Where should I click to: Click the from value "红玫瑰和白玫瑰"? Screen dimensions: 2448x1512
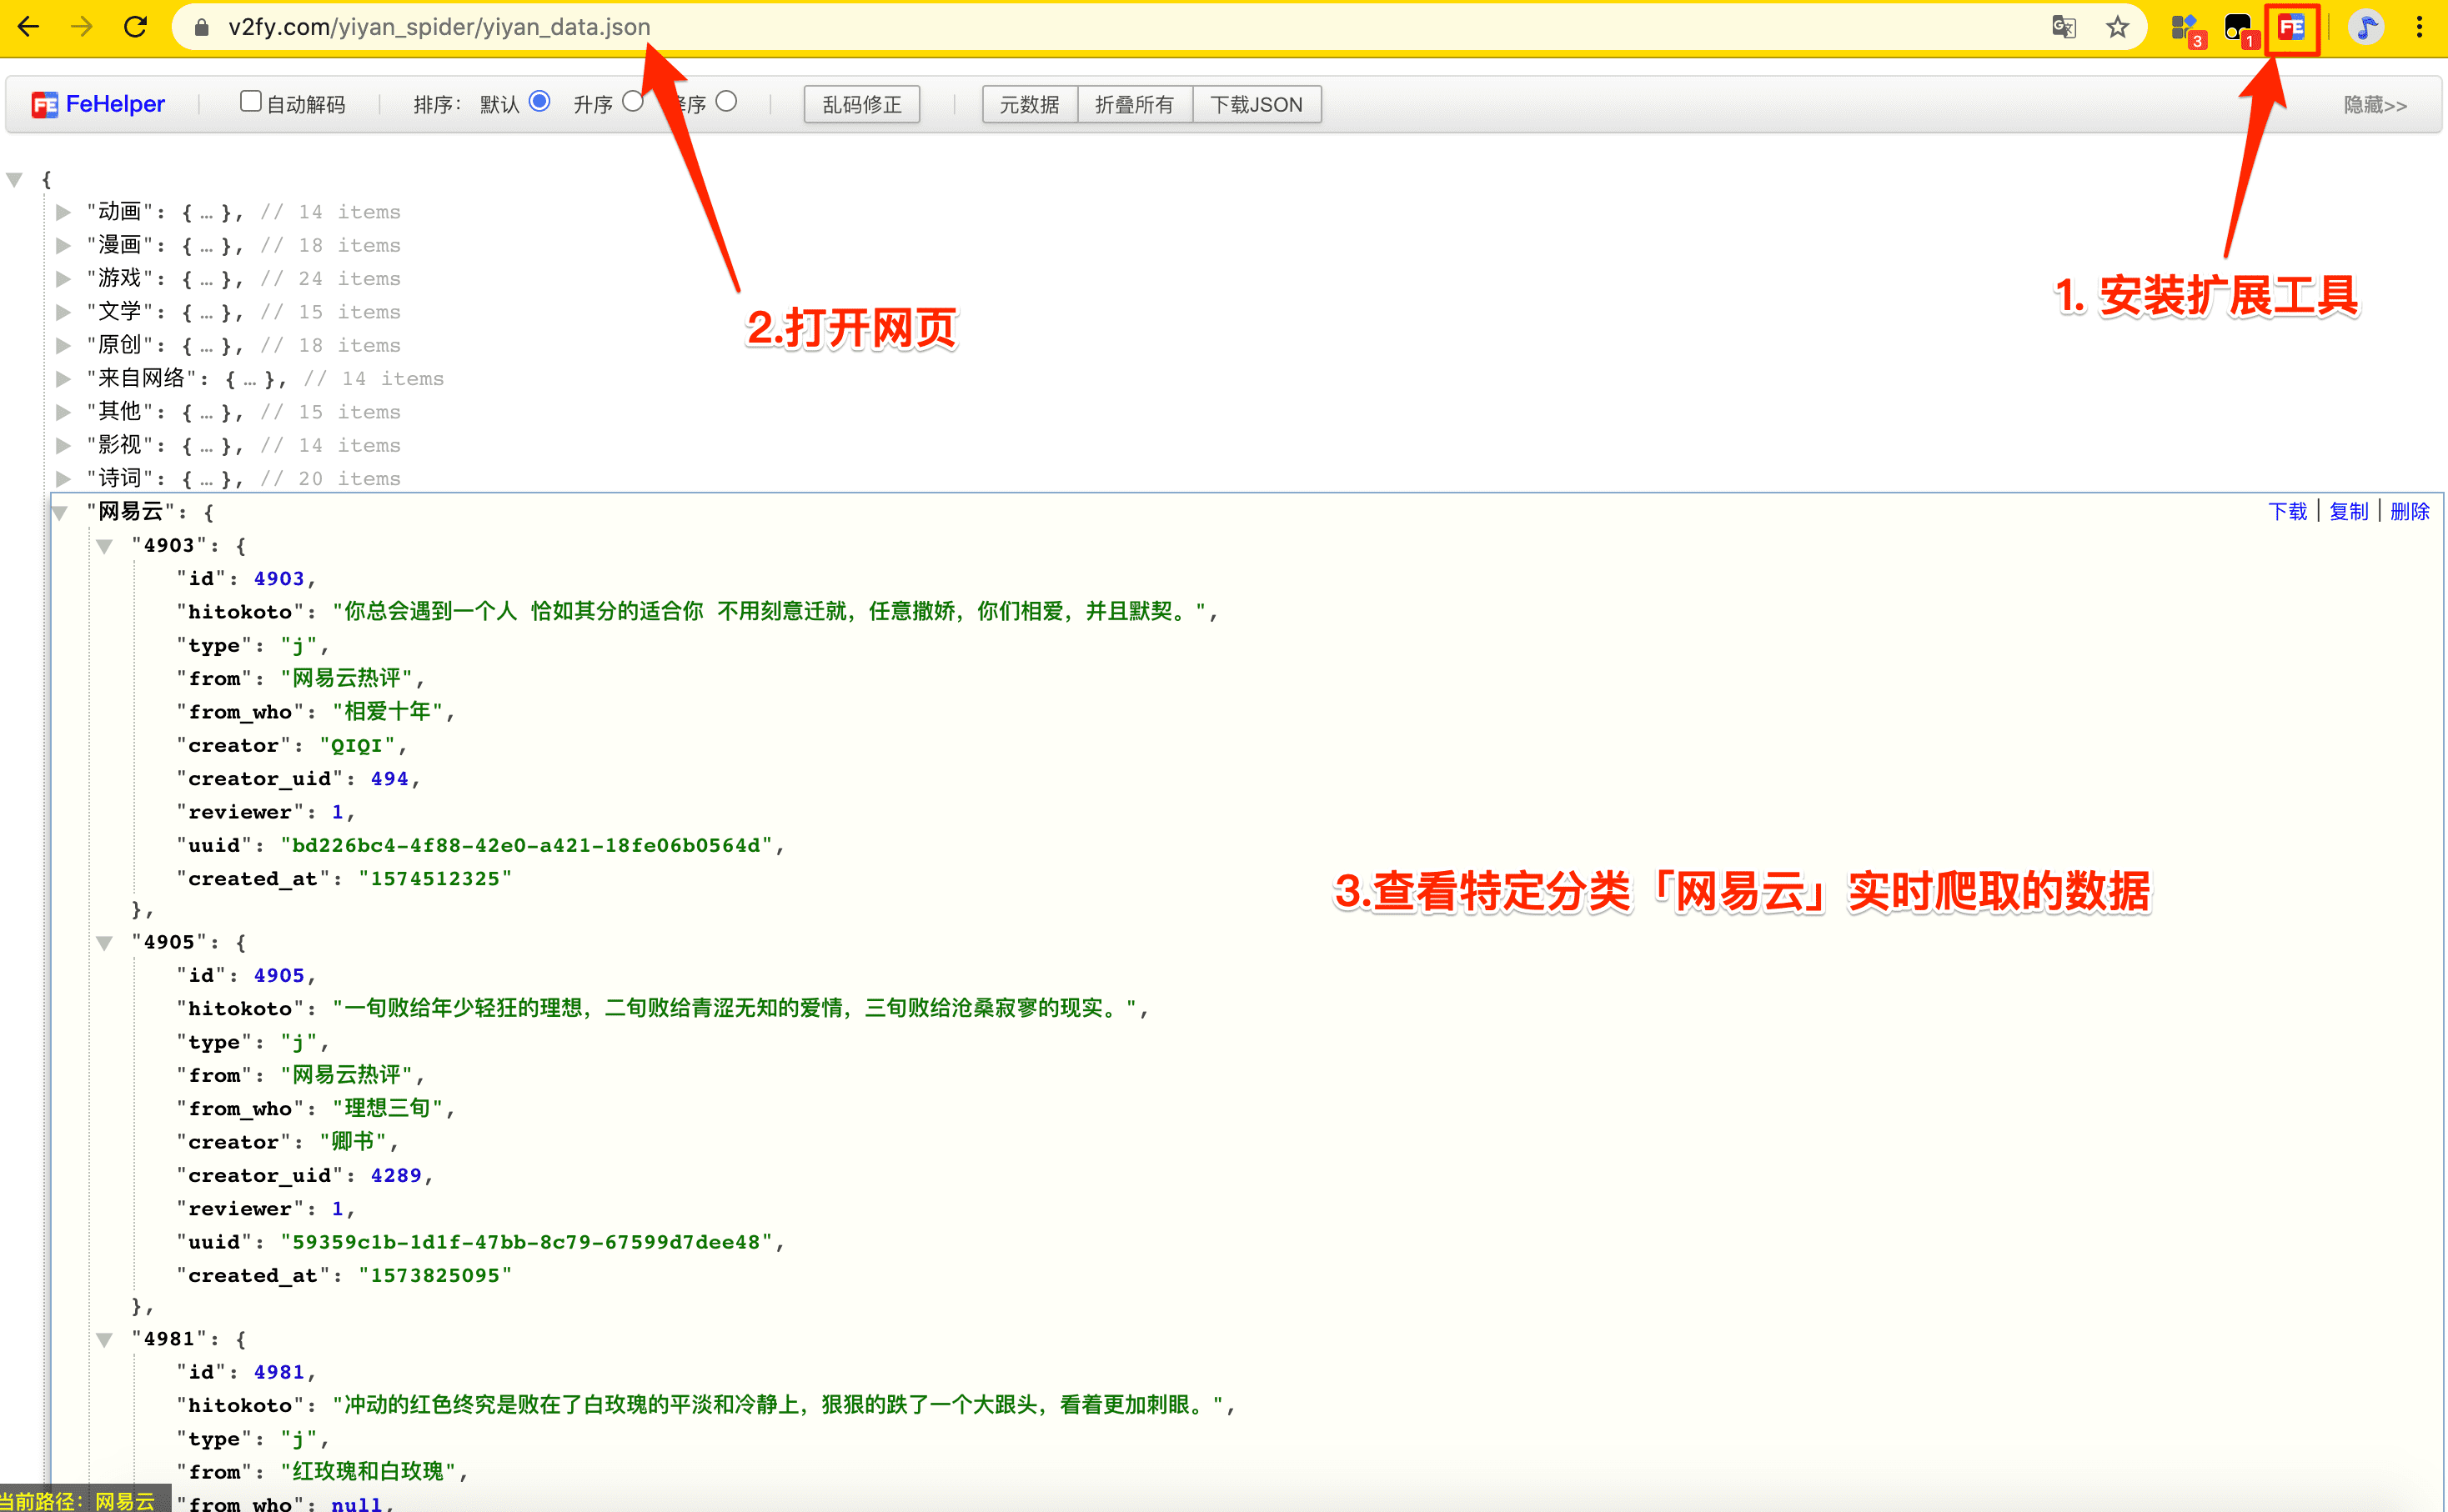368,1471
